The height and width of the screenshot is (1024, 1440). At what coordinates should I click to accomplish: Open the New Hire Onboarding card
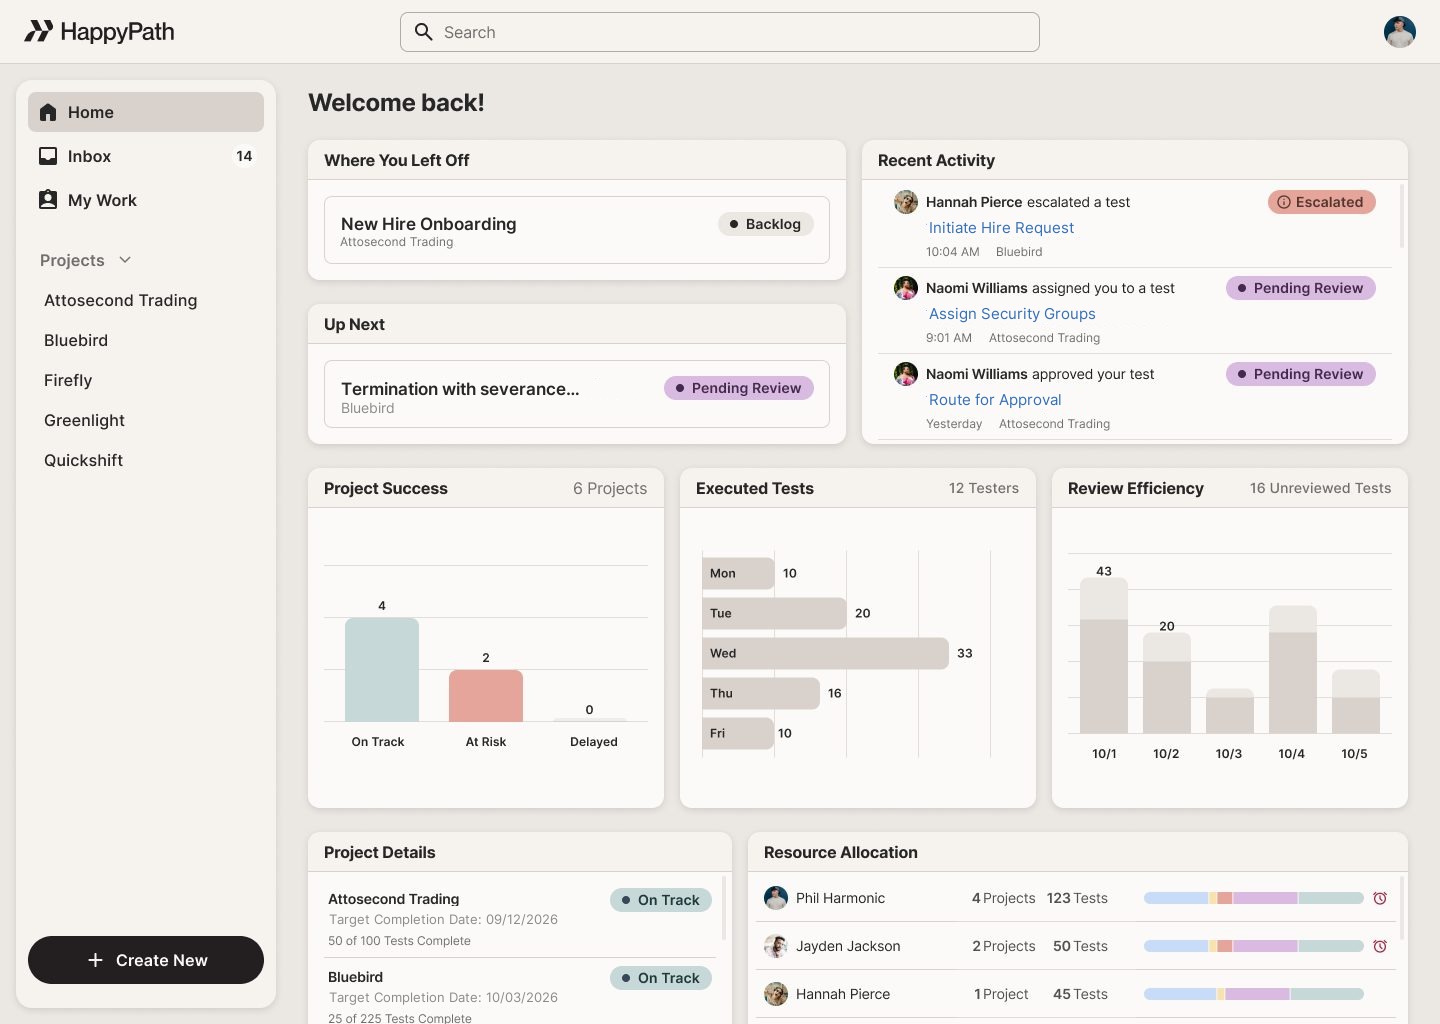tap(577, 230)
